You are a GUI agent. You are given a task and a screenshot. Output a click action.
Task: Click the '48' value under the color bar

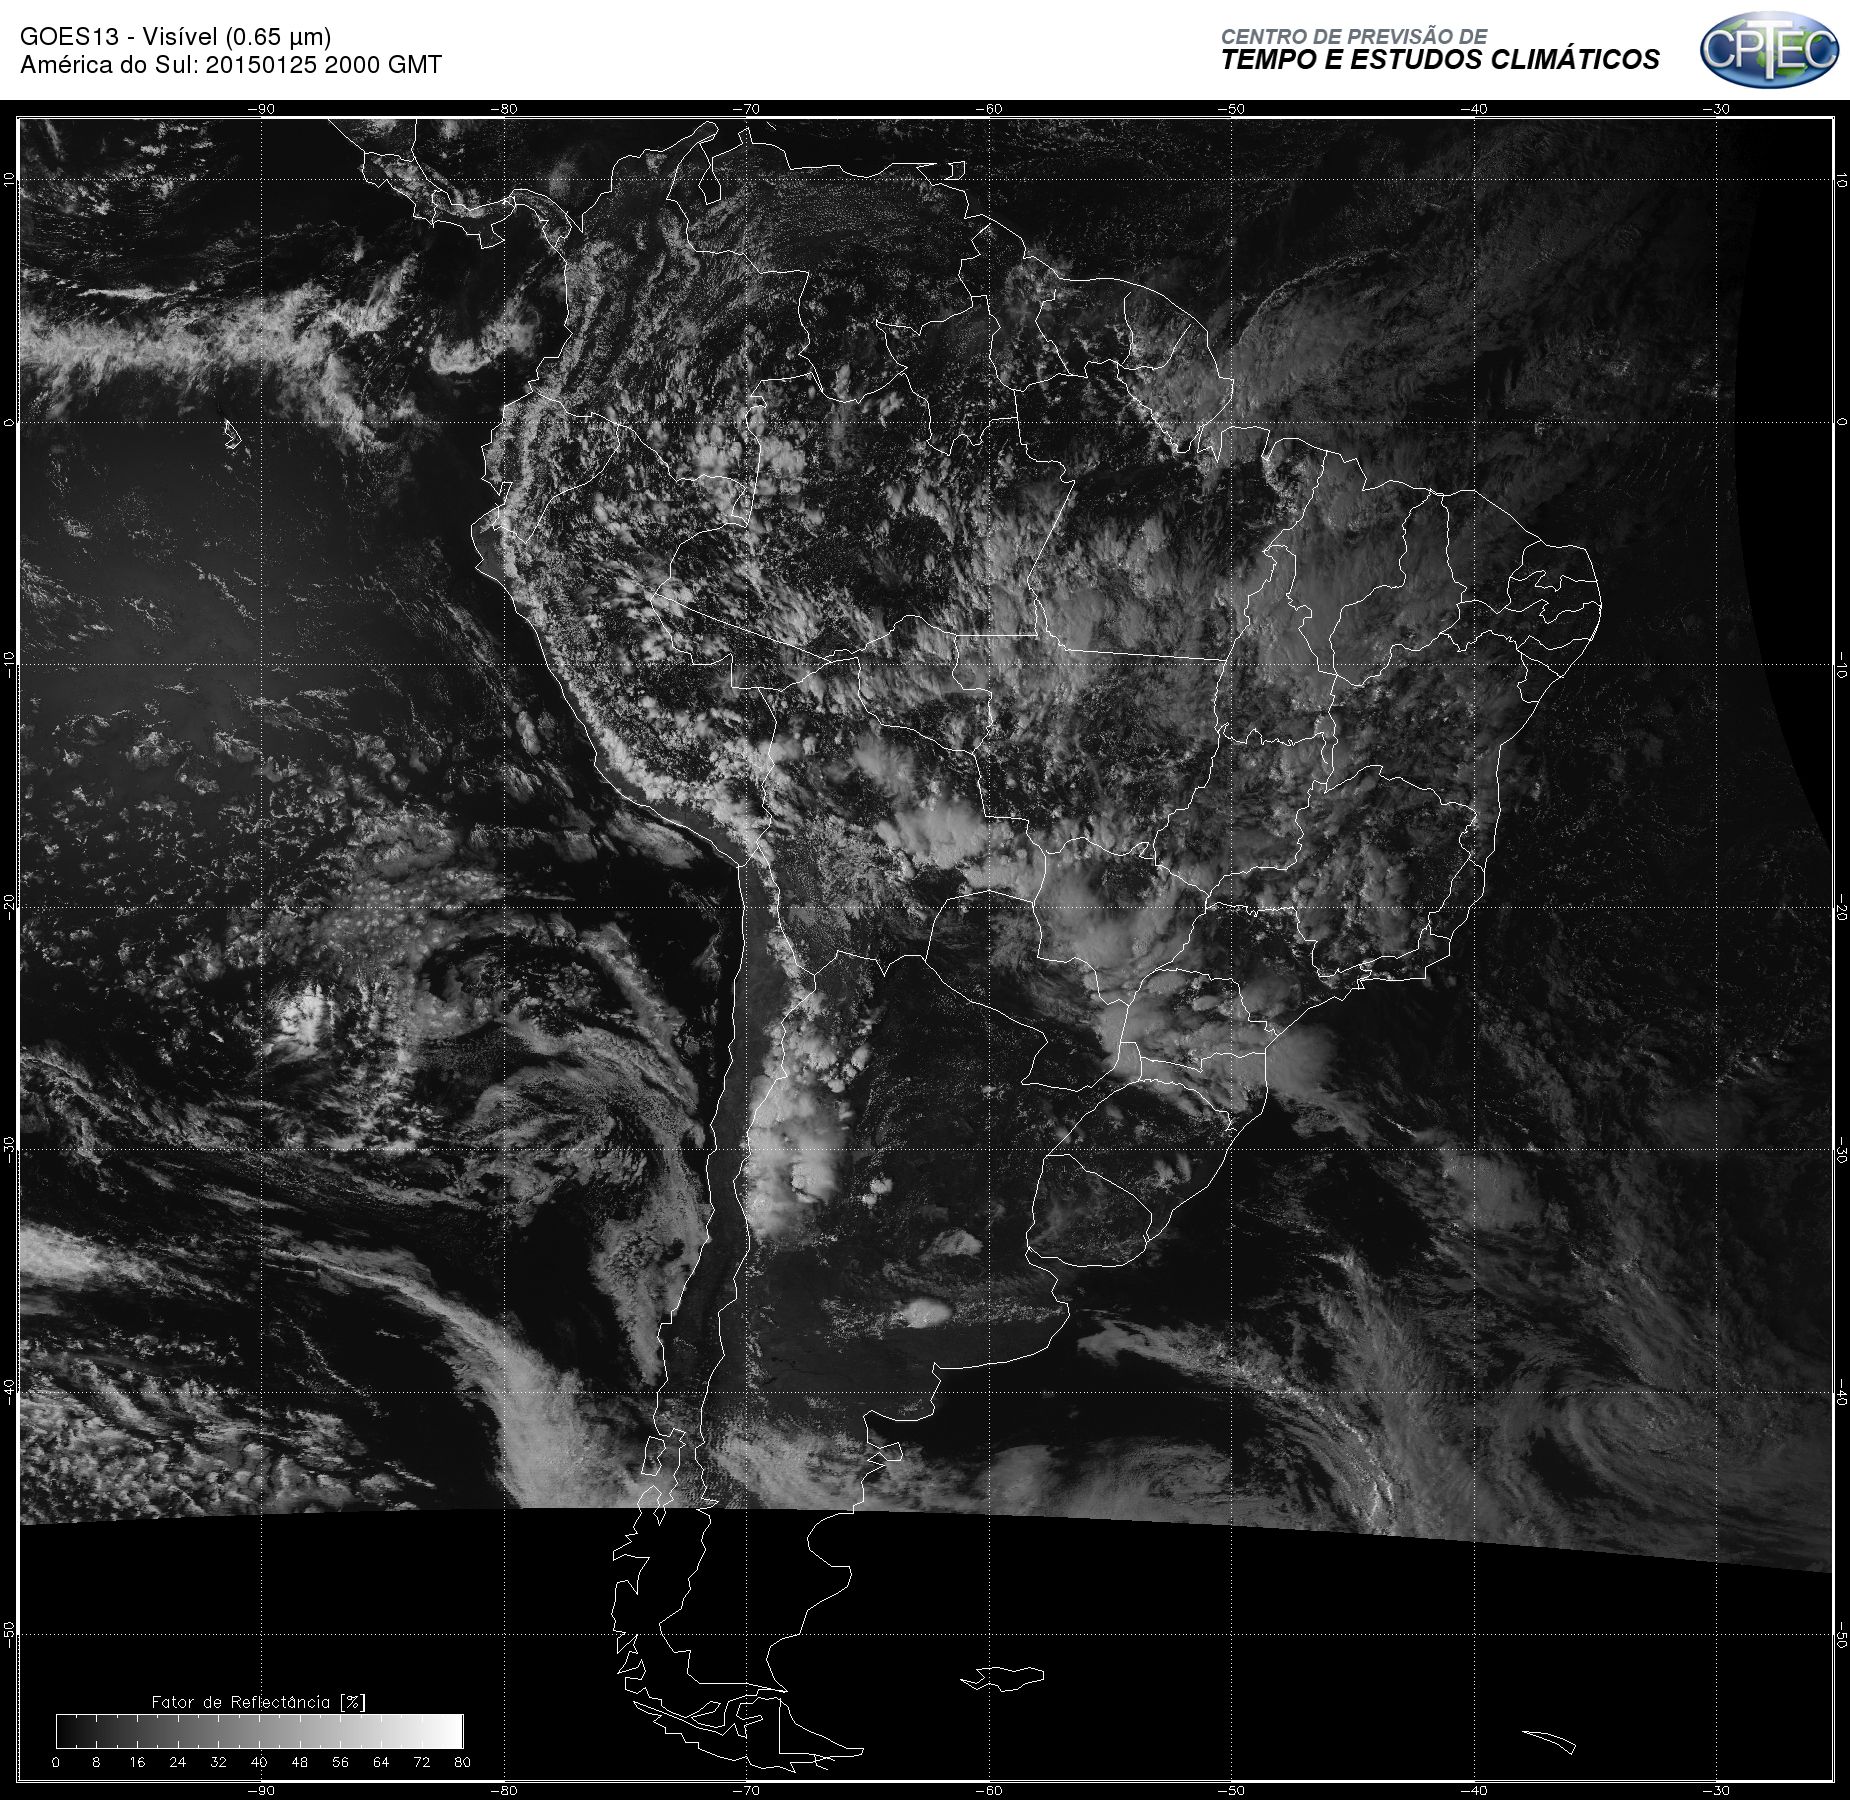coord(300,1762)
